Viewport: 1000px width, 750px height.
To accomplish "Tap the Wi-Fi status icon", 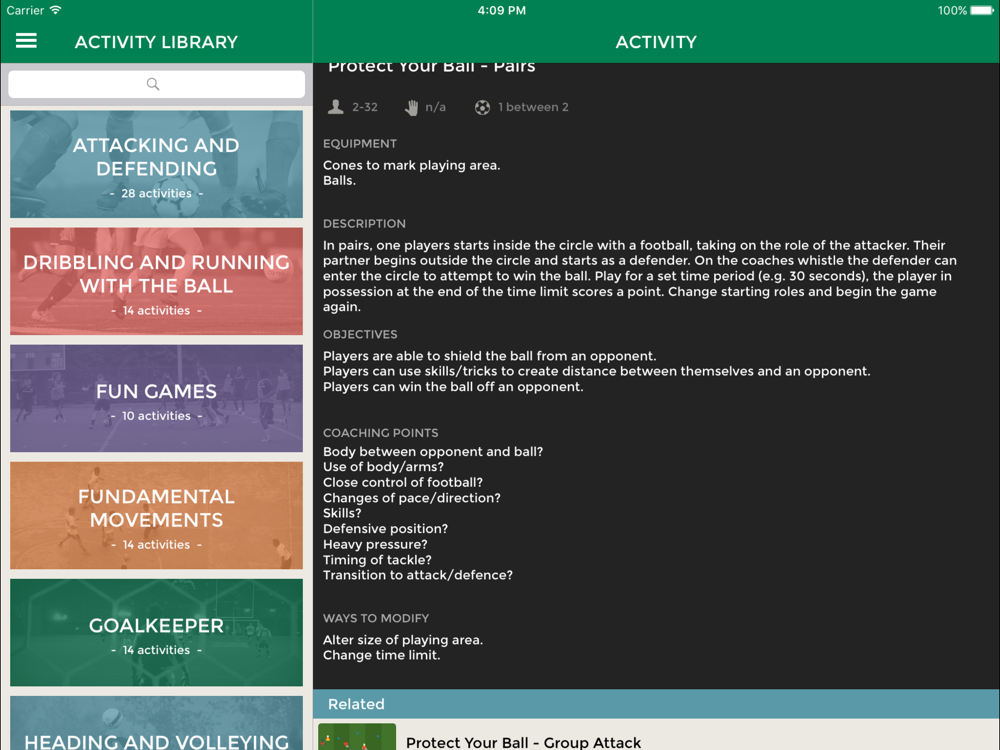I will 55,10.
